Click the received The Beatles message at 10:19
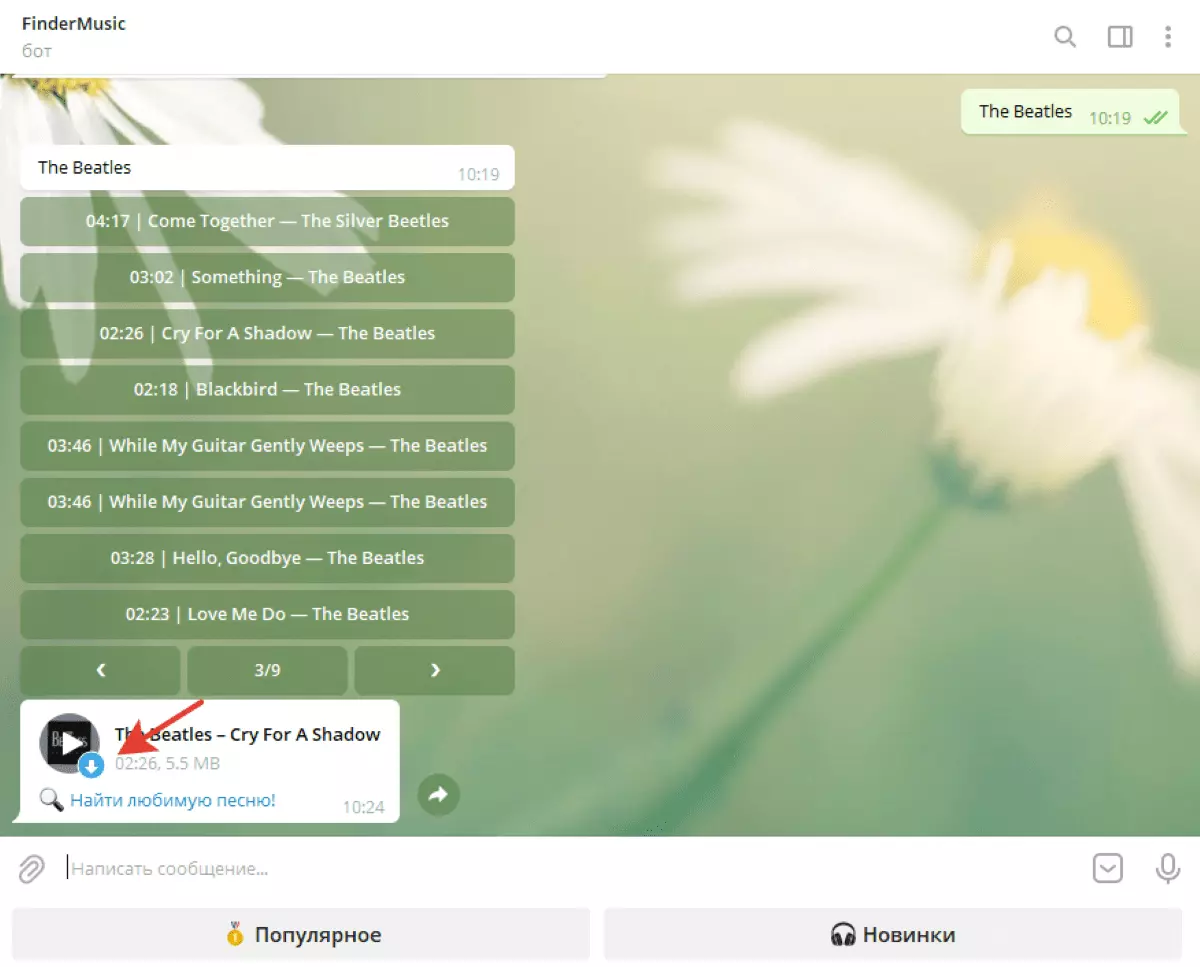This screenshot has height=967, width=1200. 267,167
